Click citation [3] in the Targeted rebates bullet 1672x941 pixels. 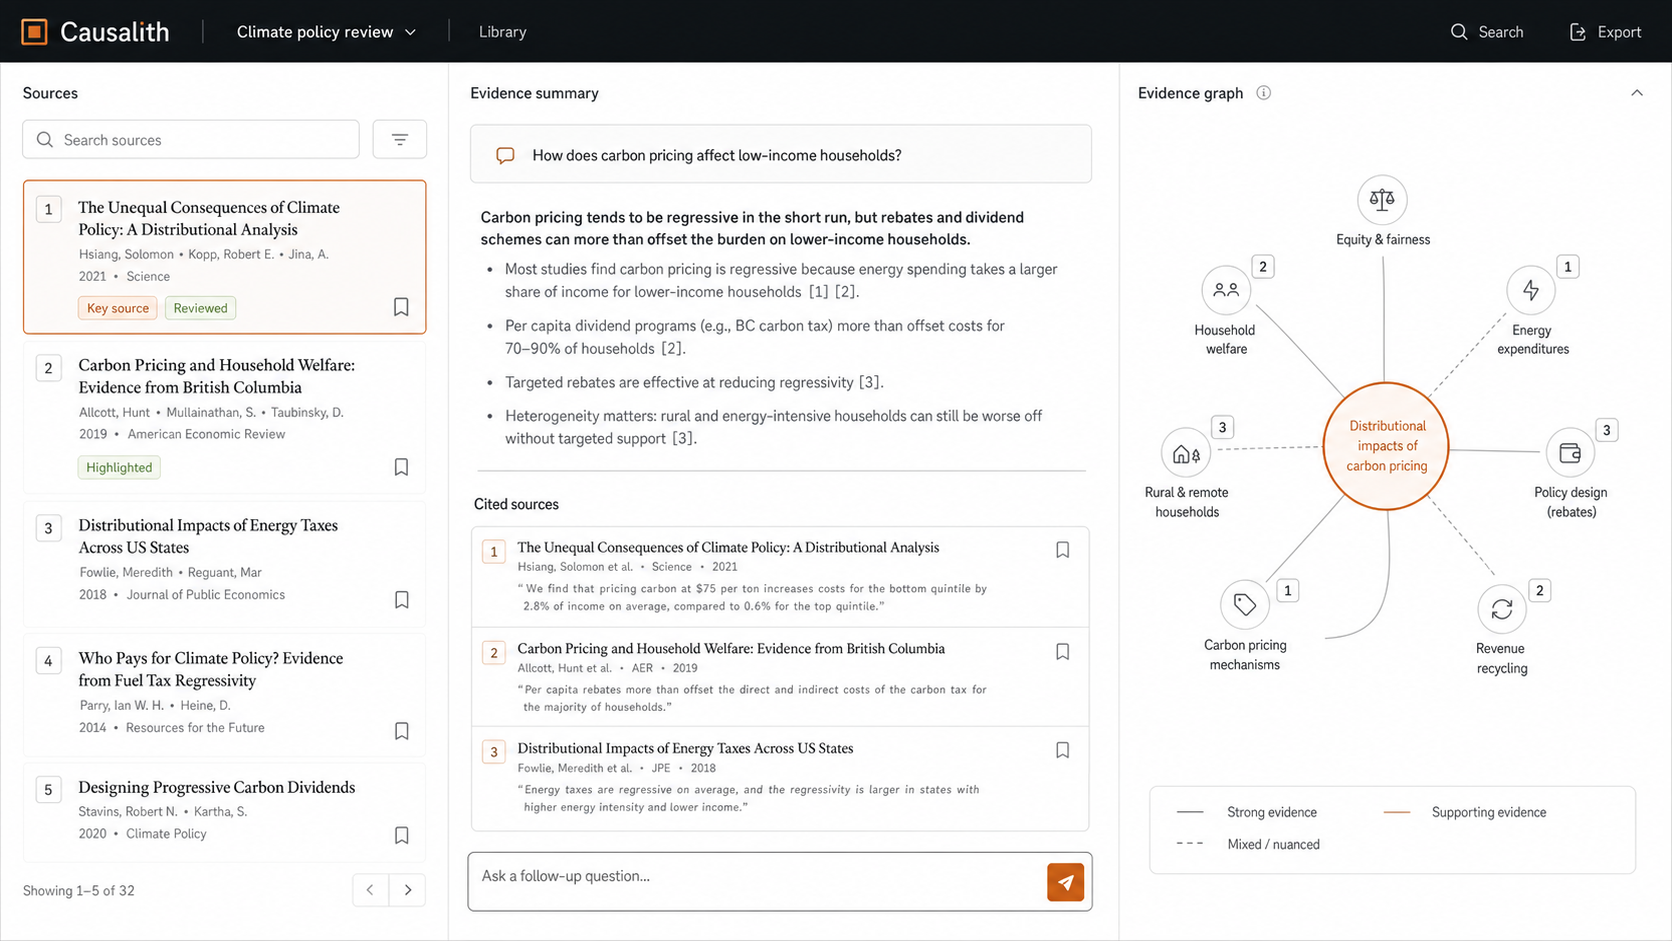coord(870,382)
